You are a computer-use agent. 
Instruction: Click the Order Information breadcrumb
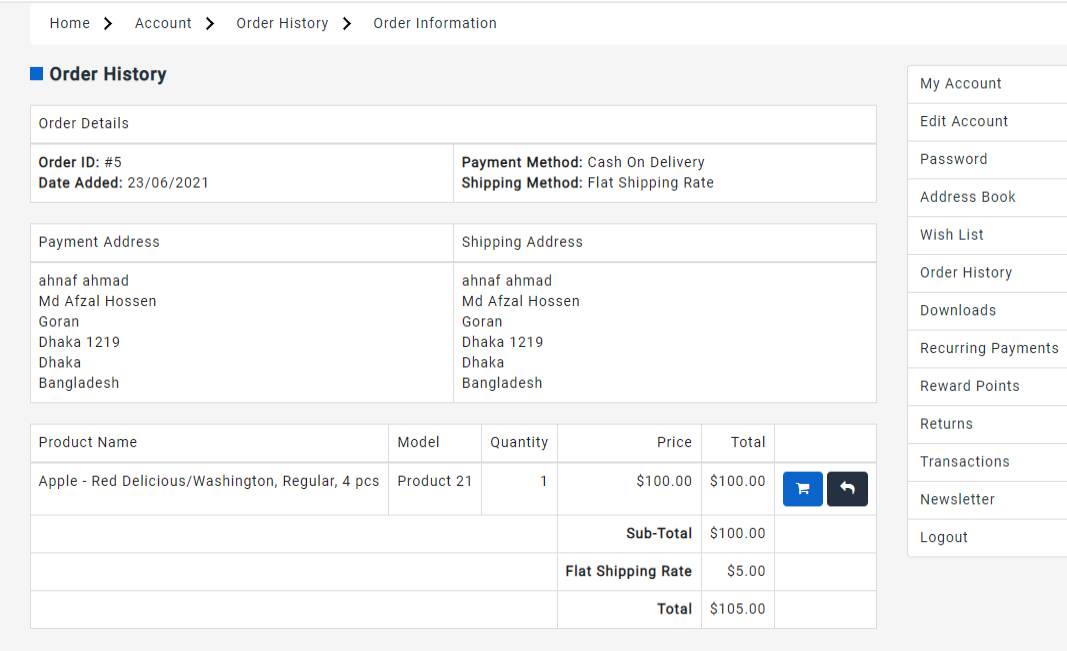pos(435,23)
